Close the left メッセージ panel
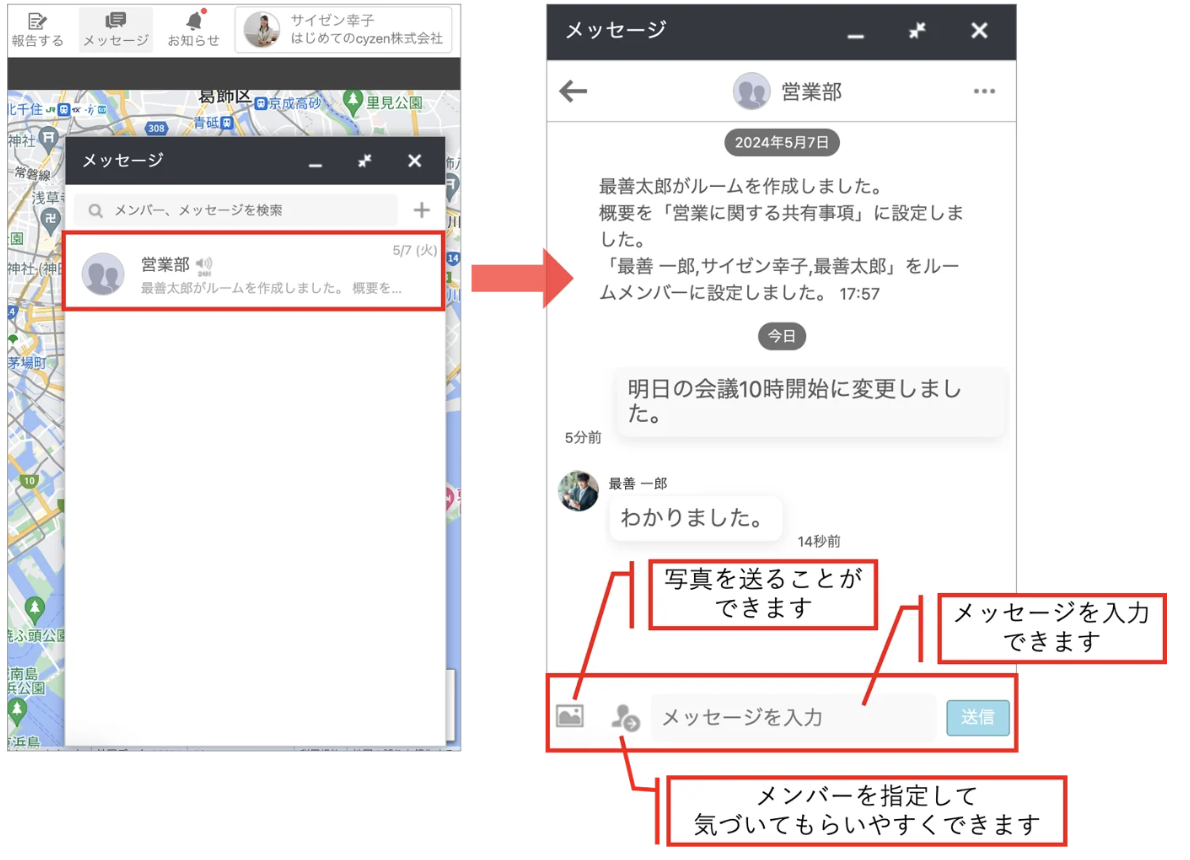Viewport: 1190px width, 860px height. pyautogui.click(x=414, y=161)
